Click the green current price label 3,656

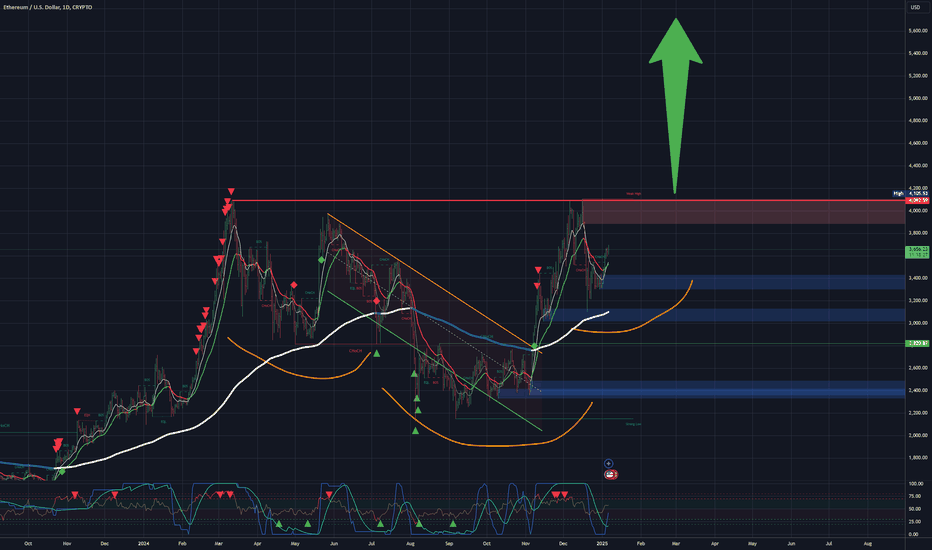click(917, 252)
